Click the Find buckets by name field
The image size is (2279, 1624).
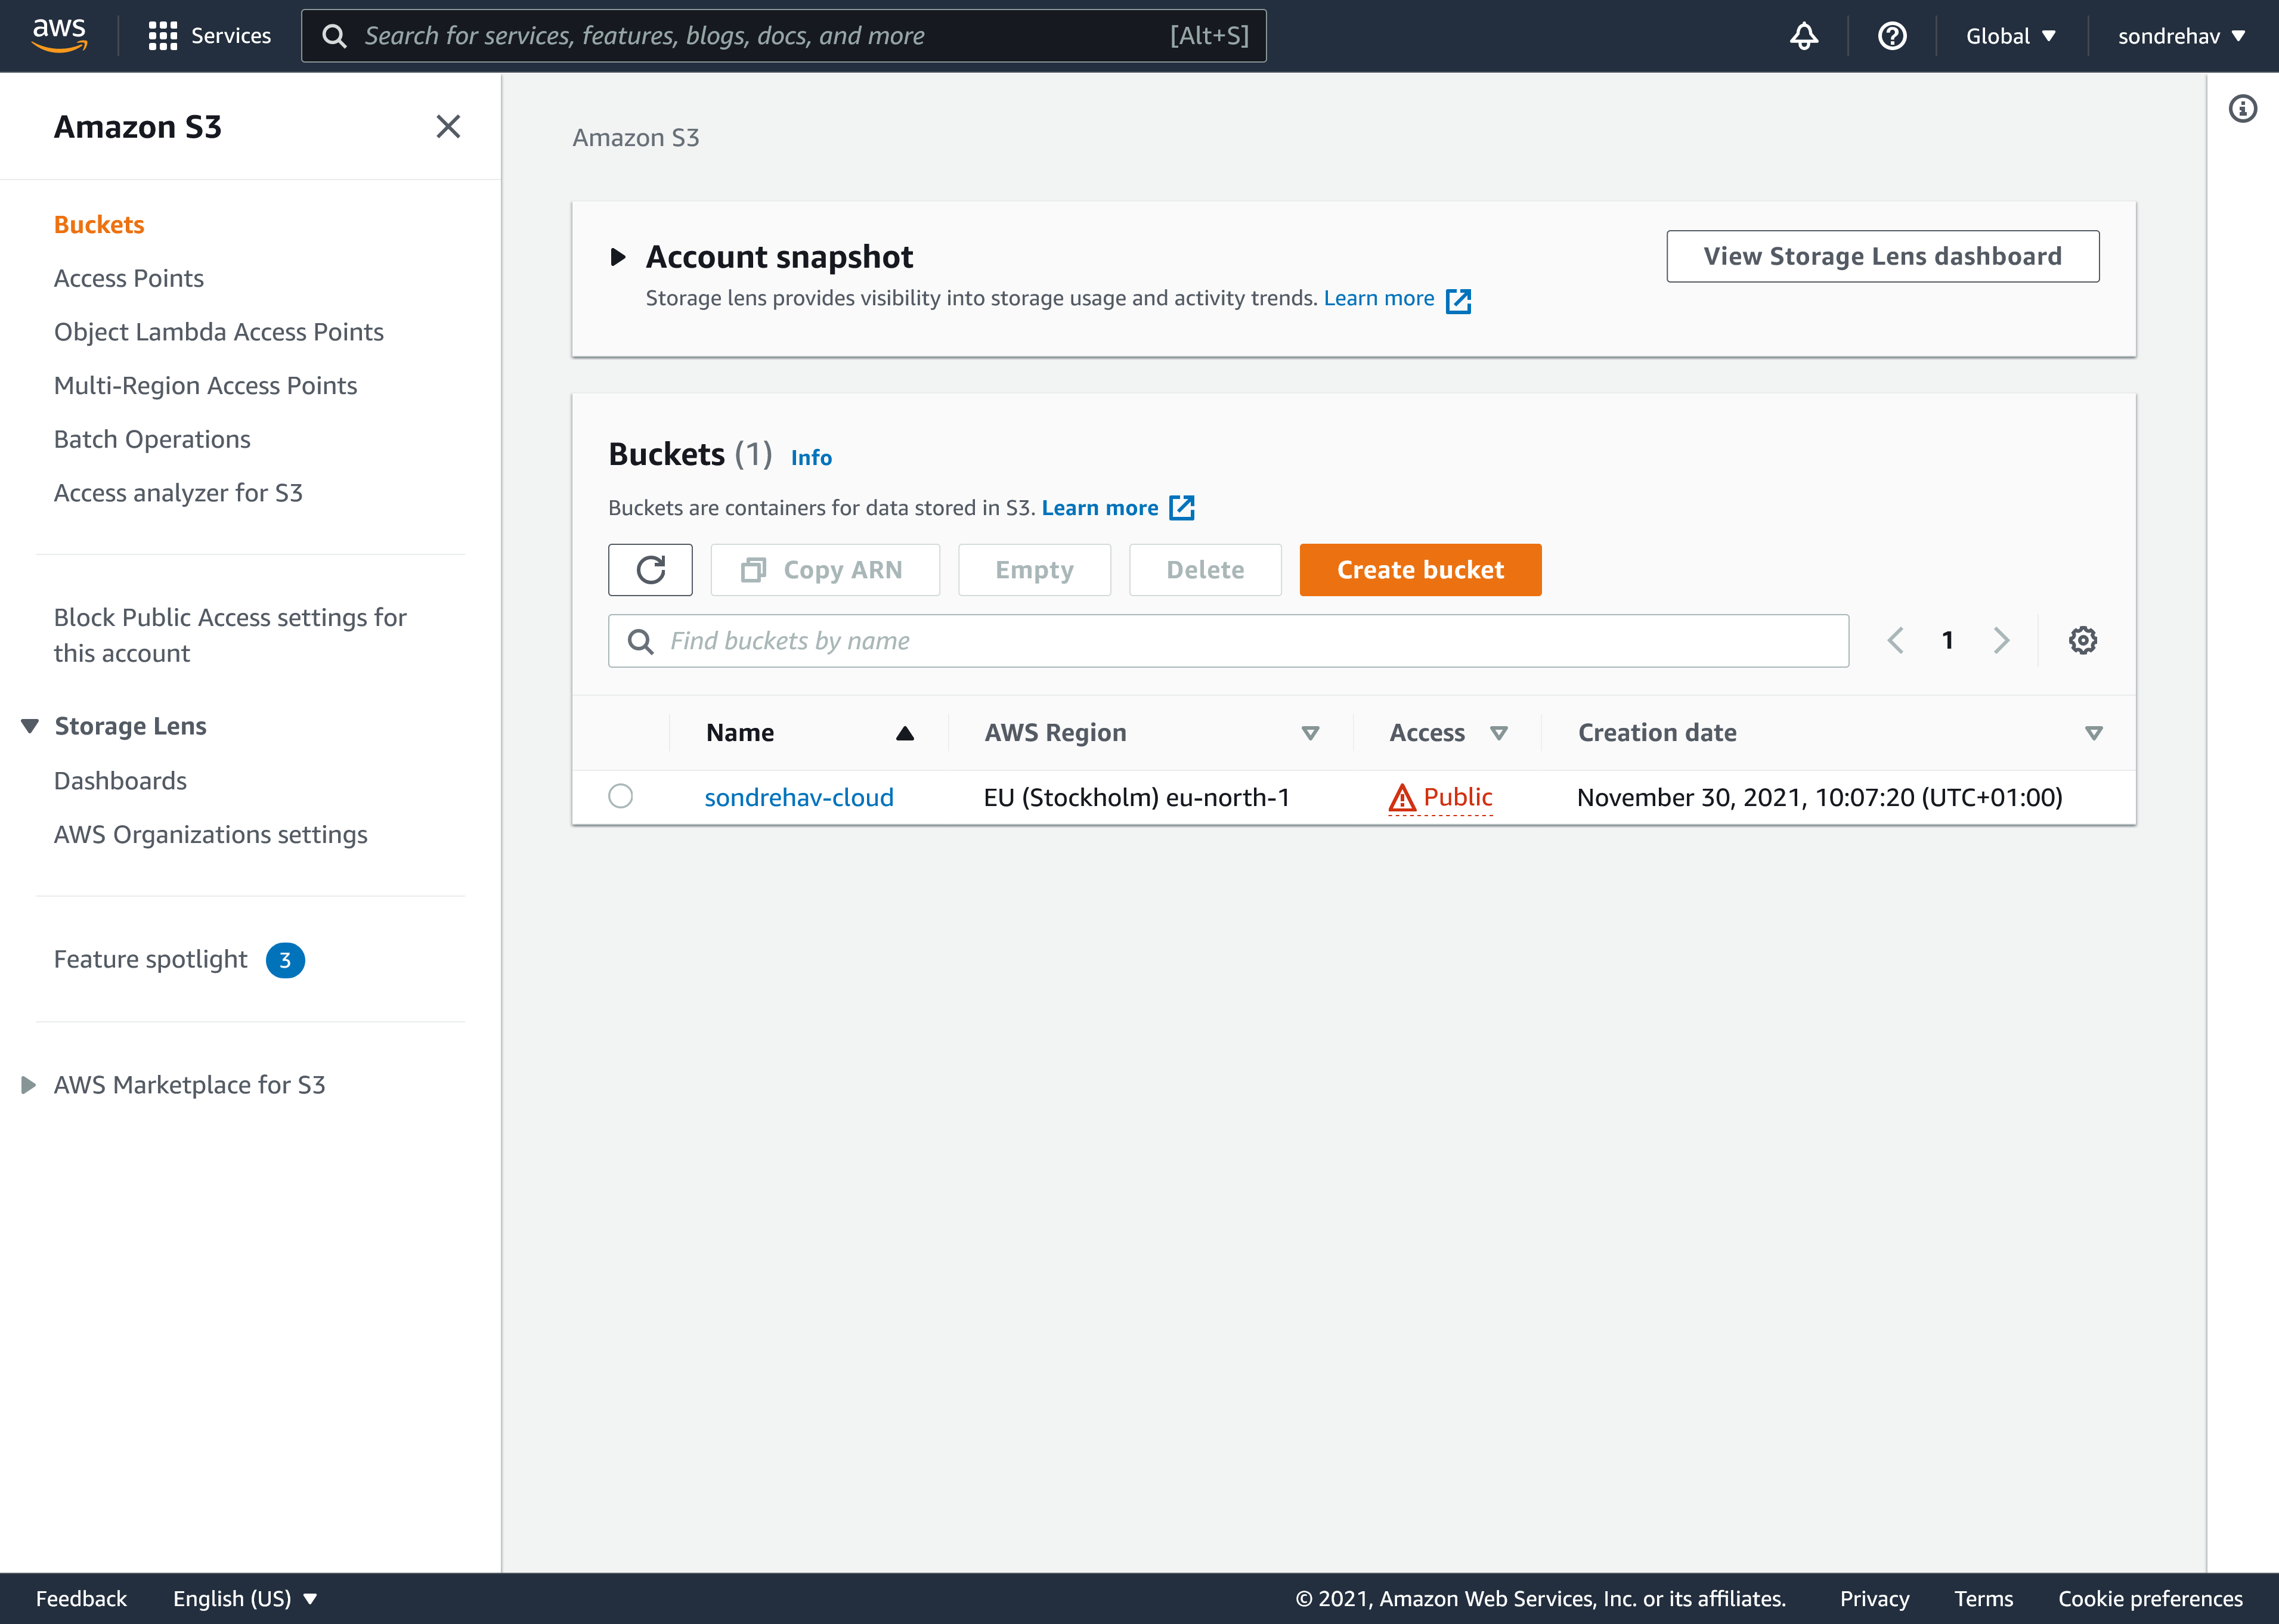(x=1227, y=640)
